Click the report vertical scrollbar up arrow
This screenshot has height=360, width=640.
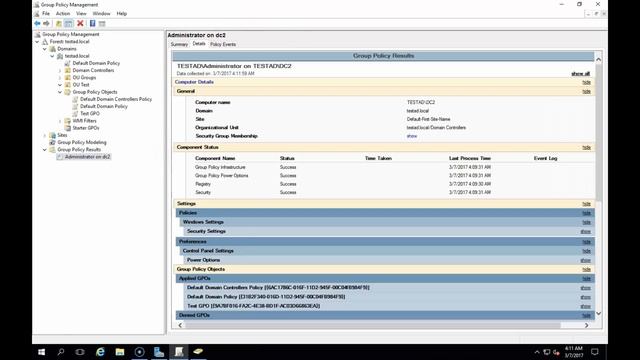coord(598,60)
